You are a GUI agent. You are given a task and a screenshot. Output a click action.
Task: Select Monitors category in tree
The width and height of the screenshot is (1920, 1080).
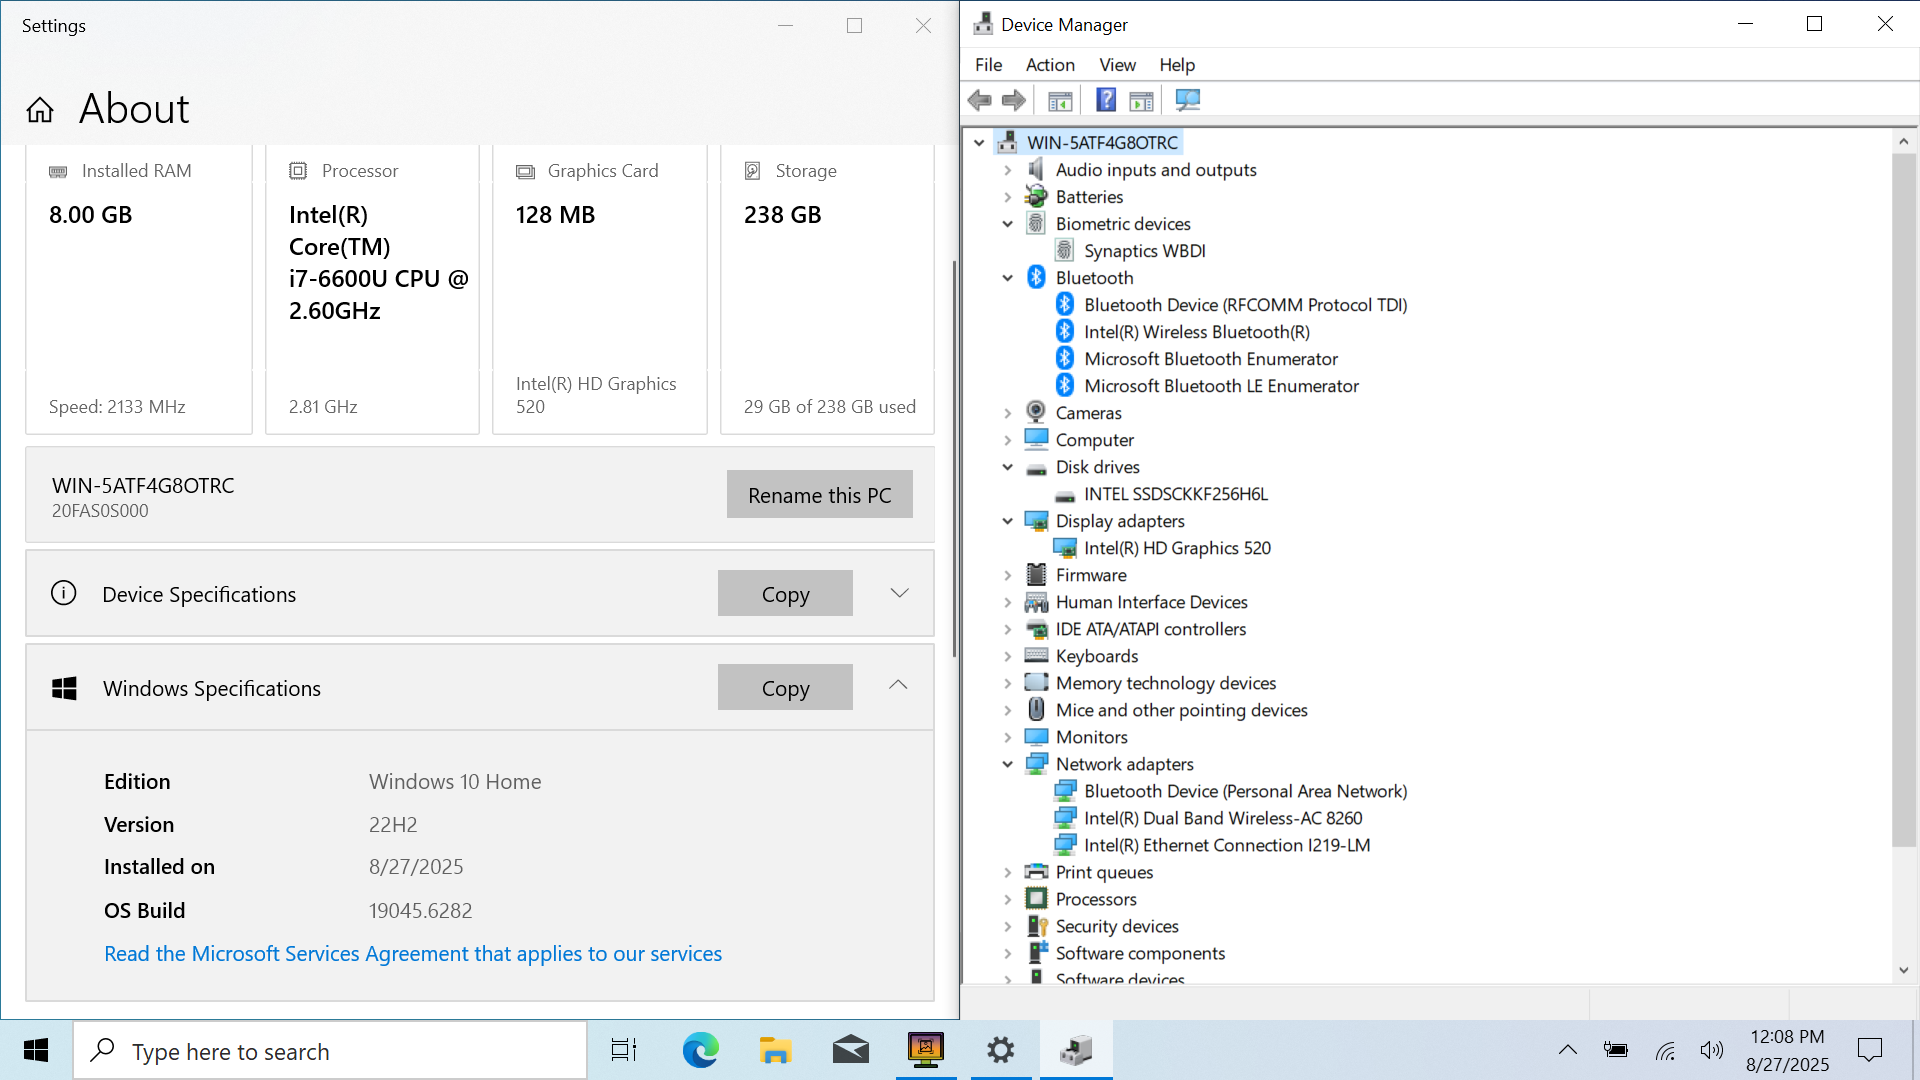(x=1091, y=737)
